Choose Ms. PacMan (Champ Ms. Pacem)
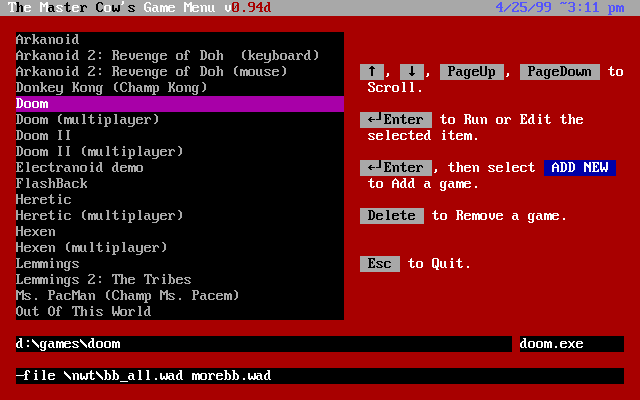The image size is (640, 400). (180, 296)
